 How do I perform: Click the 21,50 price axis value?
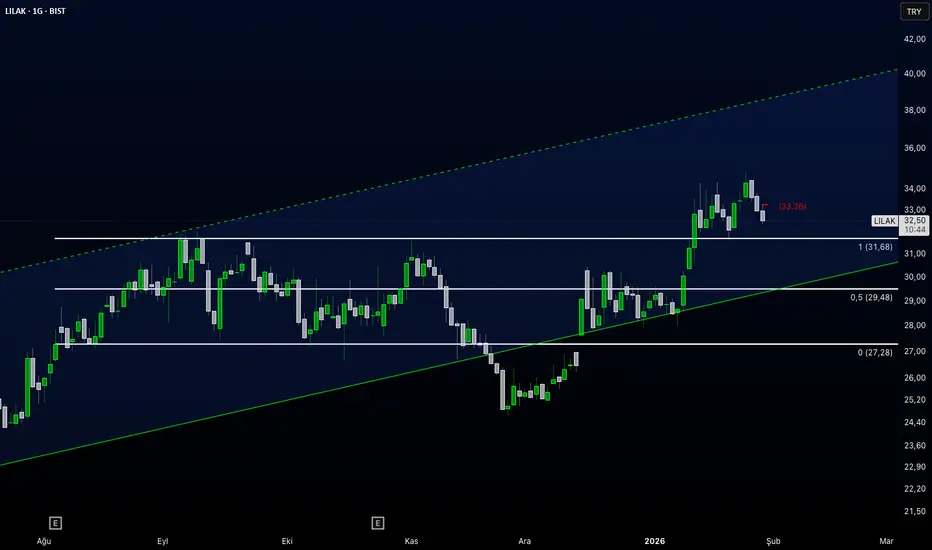click(x=915, y=511)
